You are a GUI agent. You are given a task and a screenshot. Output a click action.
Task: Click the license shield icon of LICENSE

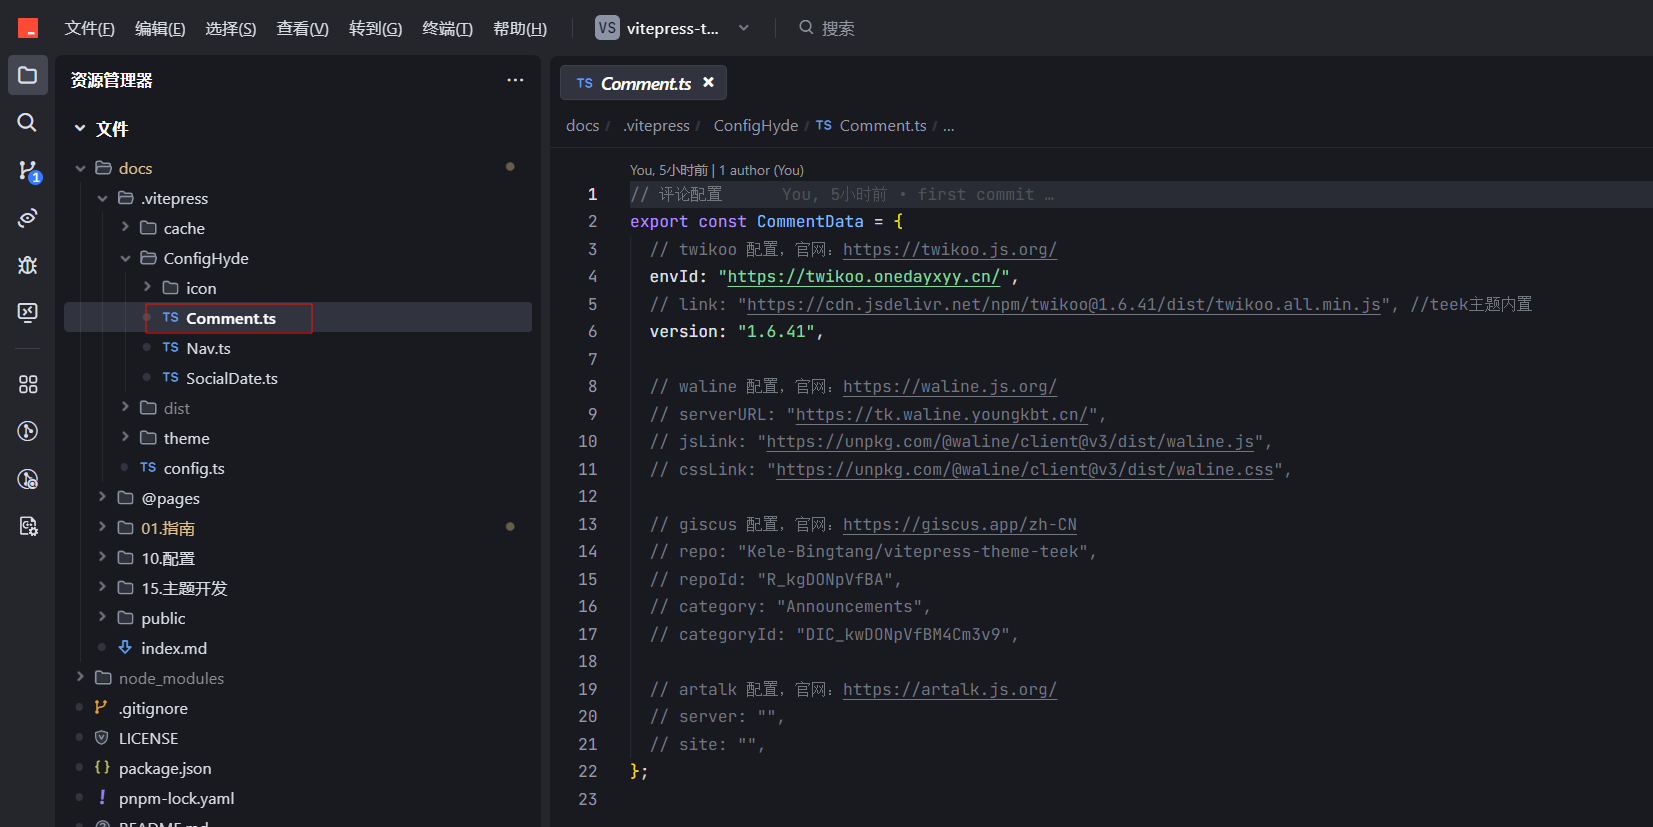click(x=101, y=738)
